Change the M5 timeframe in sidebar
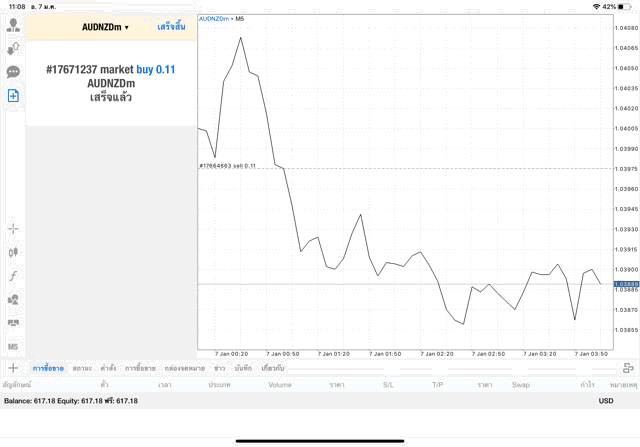640x447 pixels. tap(13, 346)
